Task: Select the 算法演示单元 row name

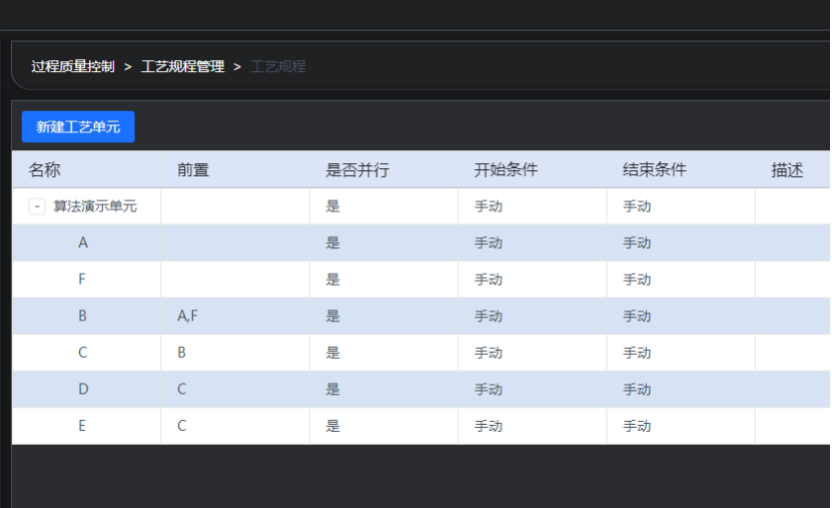Action: [x=95, y=206]
